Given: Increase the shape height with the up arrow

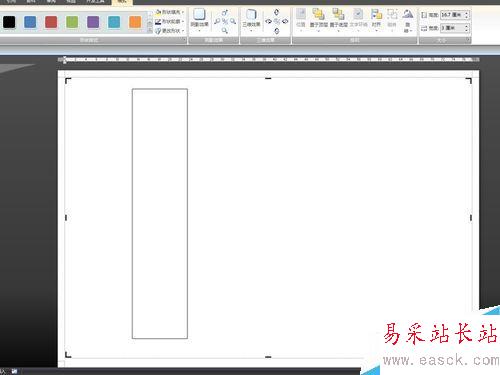Looking at the screenshot, I should pyautogui.click(x=467, y=13).
